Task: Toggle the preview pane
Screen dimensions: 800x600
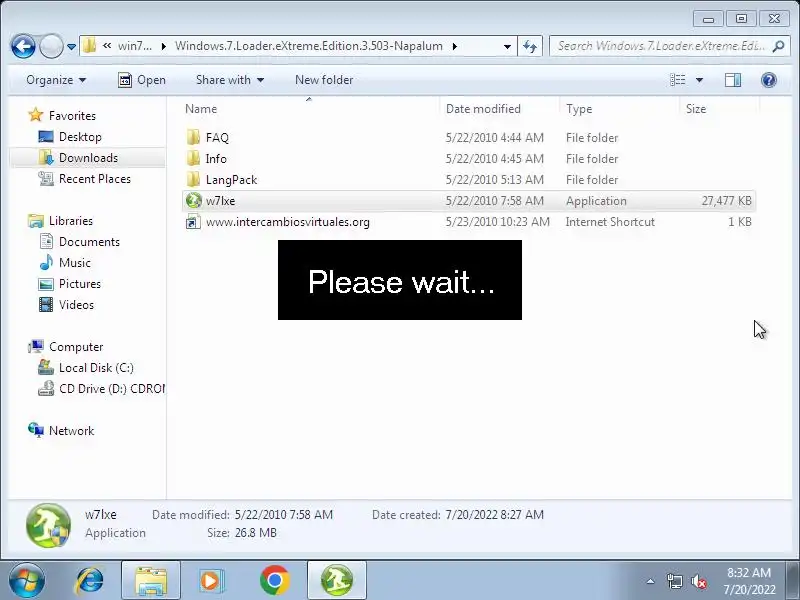Action: click(x=733, y=80)
